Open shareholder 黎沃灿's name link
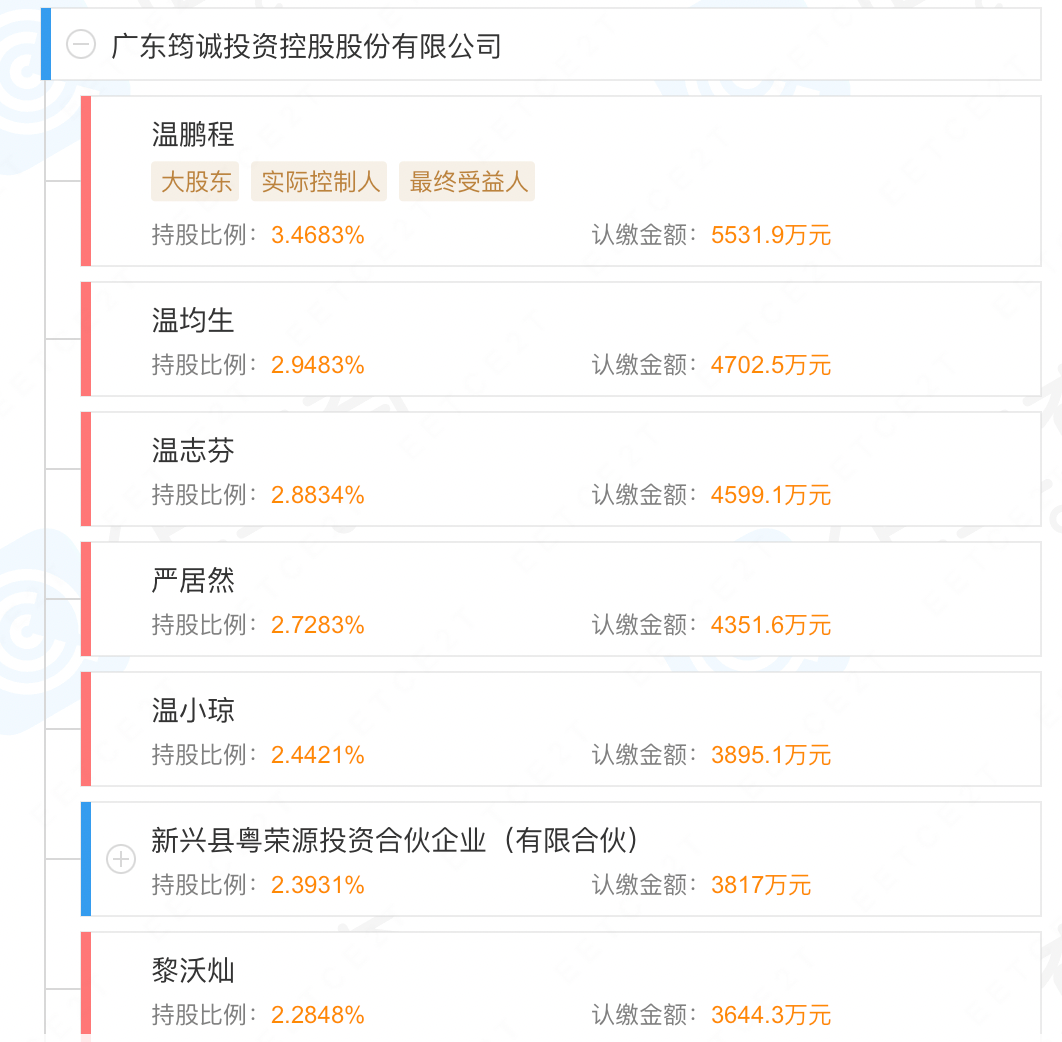Screen dimensions: 1062x1042 193,971
